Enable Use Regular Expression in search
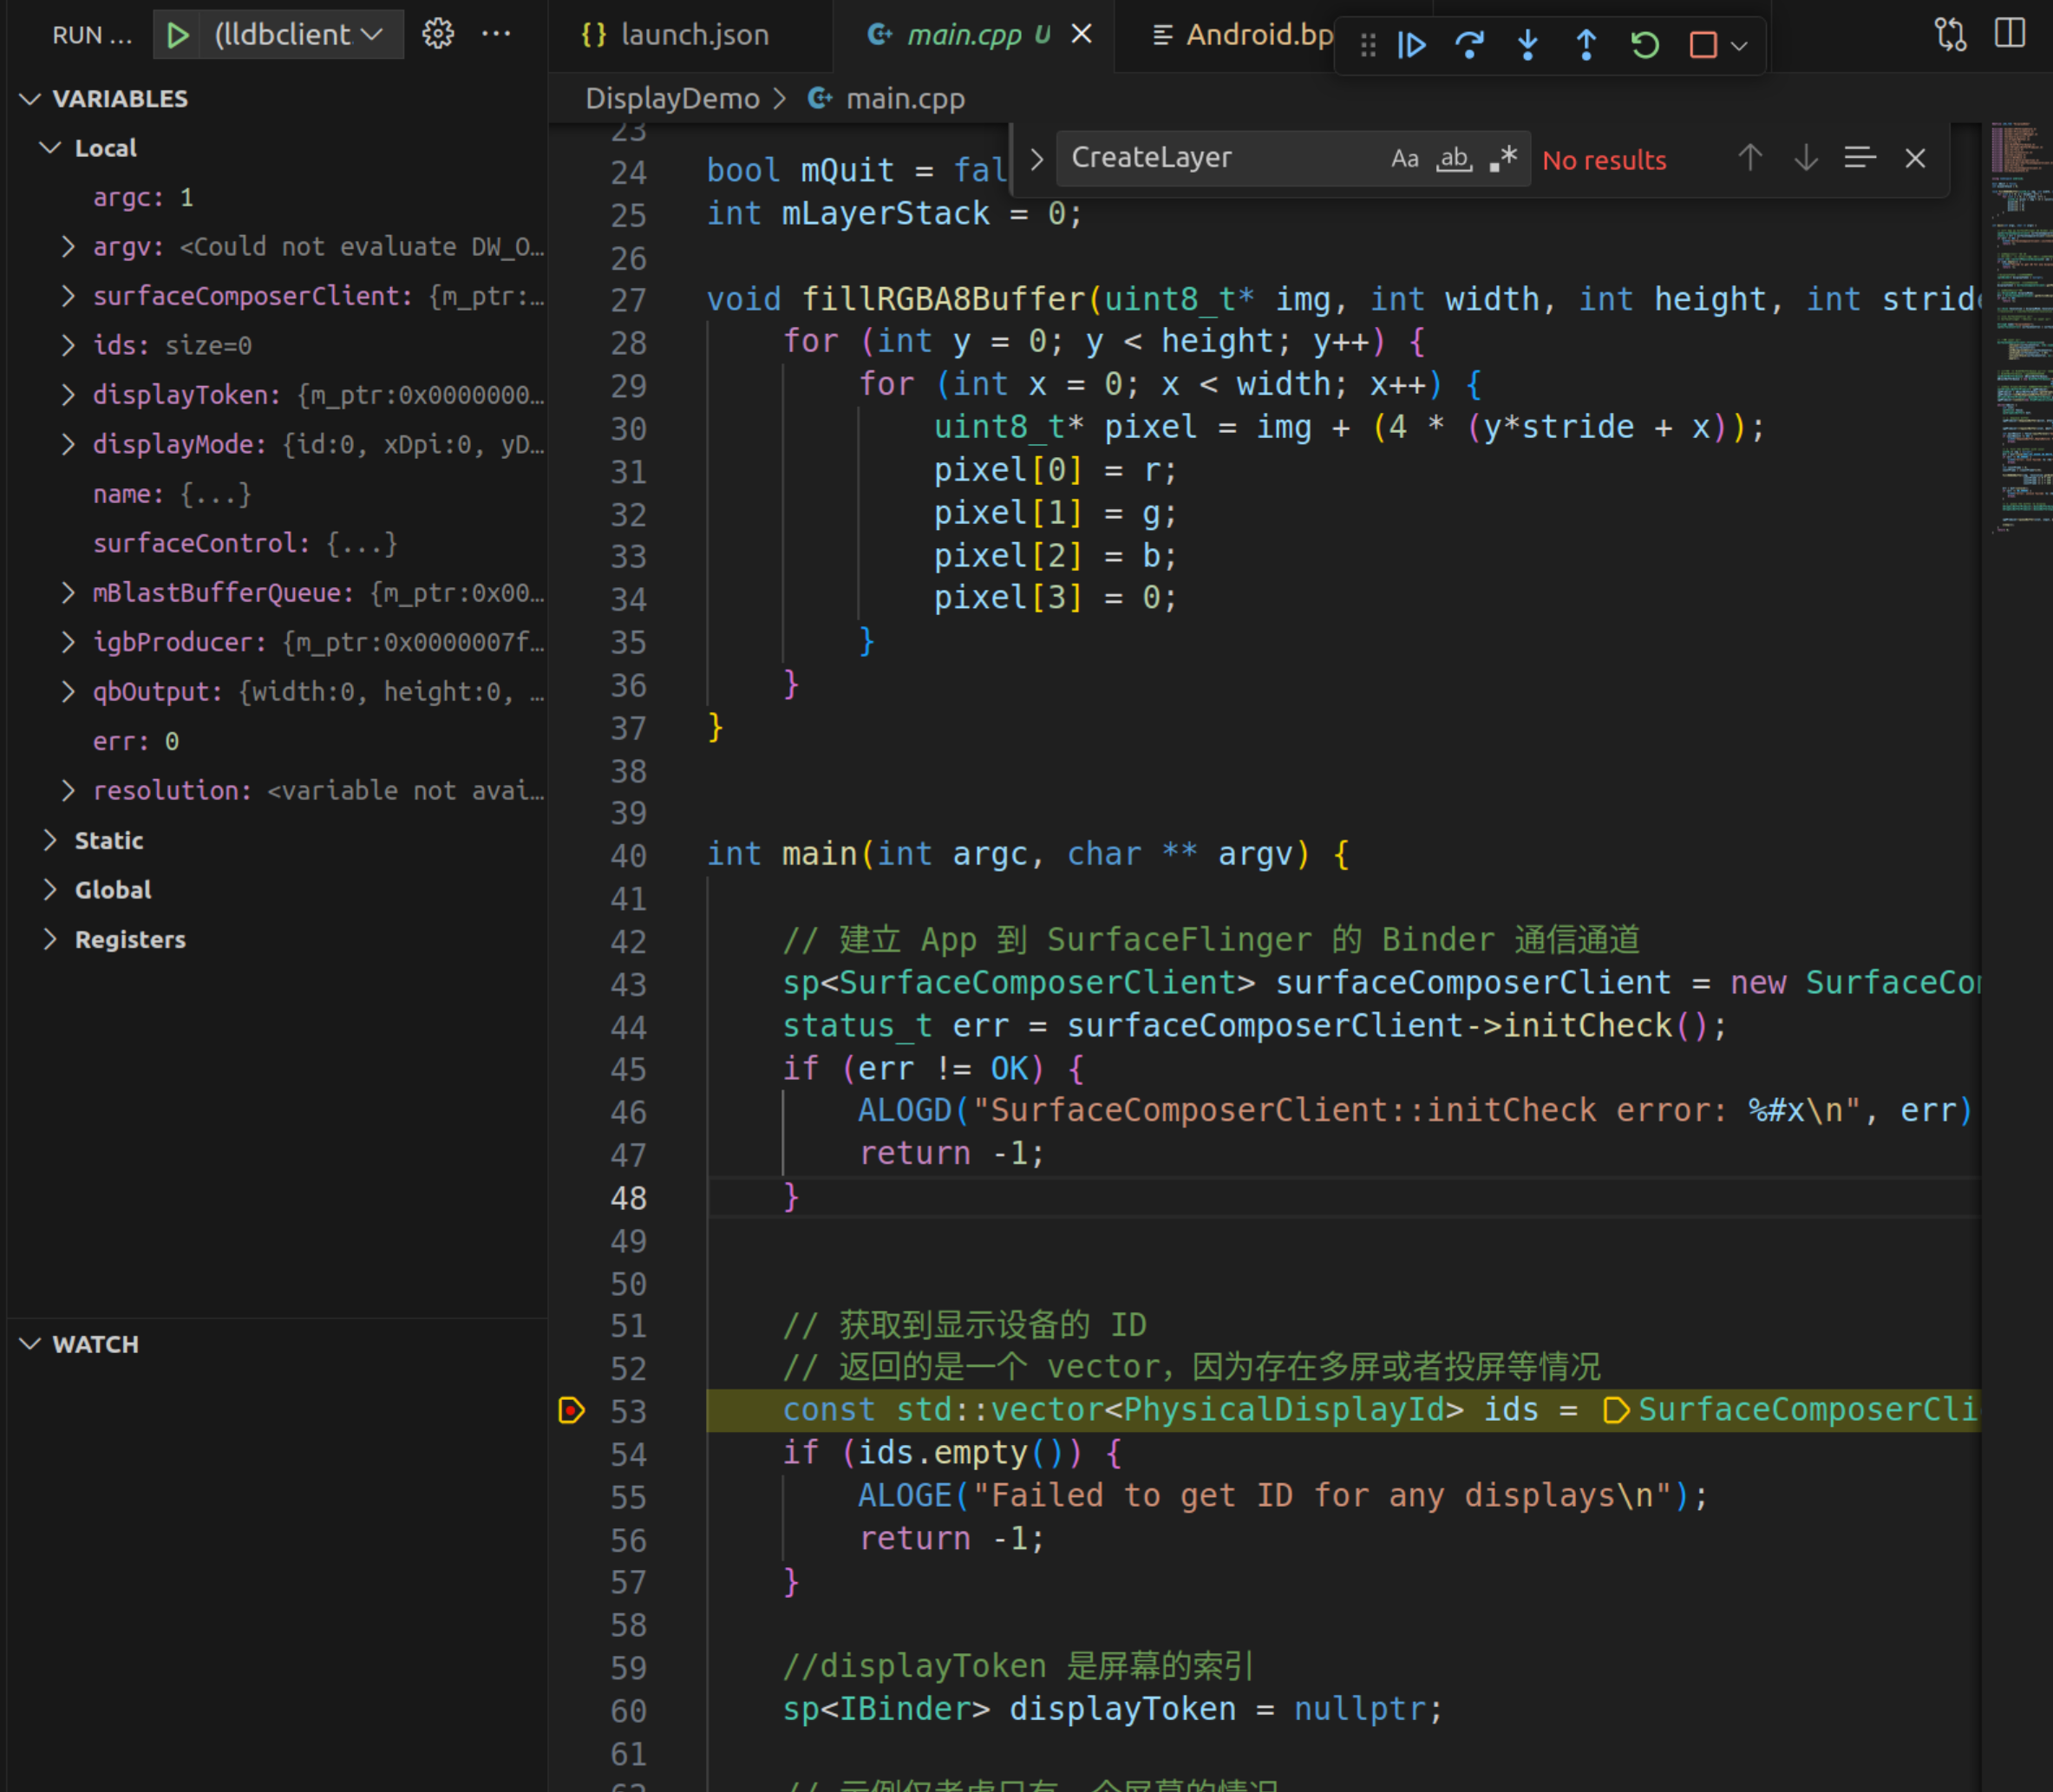The height and width of the screenshot is (1792, 2053). (x=1503, y=159)
